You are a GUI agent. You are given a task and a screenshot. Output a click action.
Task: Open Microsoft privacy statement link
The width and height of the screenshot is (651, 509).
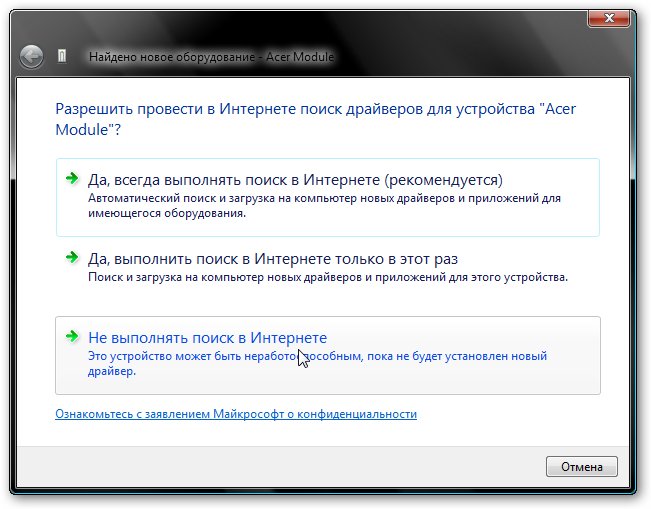point(236,414)
